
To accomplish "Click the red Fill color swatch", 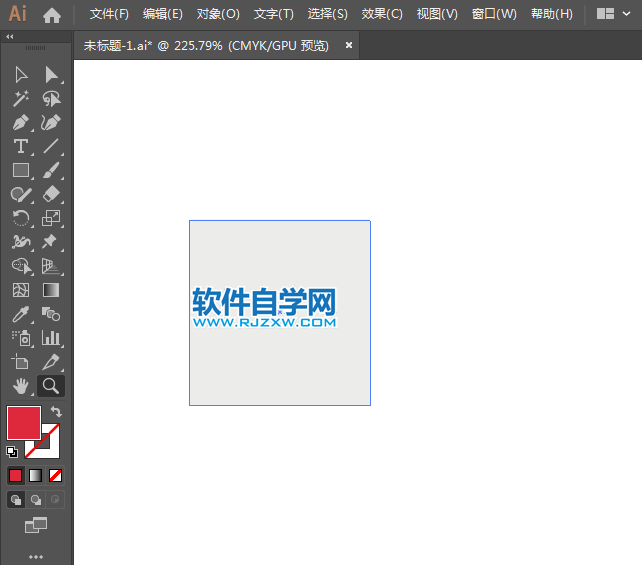I will pyautogui.click(x=24, y=423).
